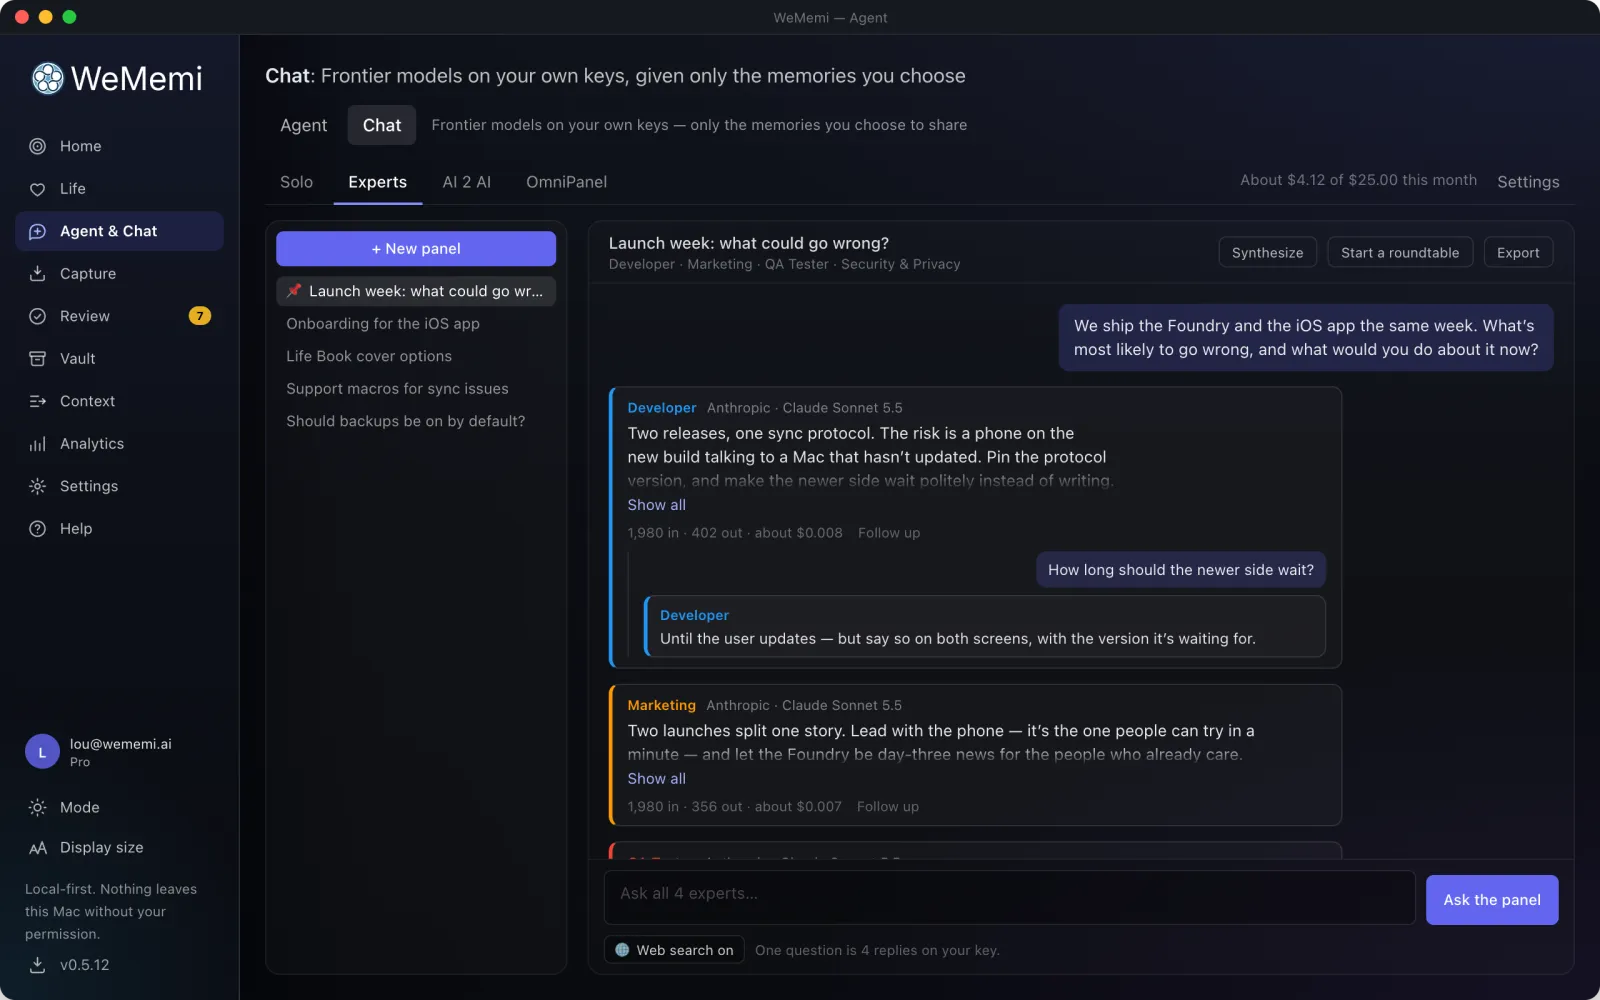Select the Experts tab
Image resolution: width=1600 pixels, height=1000 pixels.
click(x=377, y=182)
